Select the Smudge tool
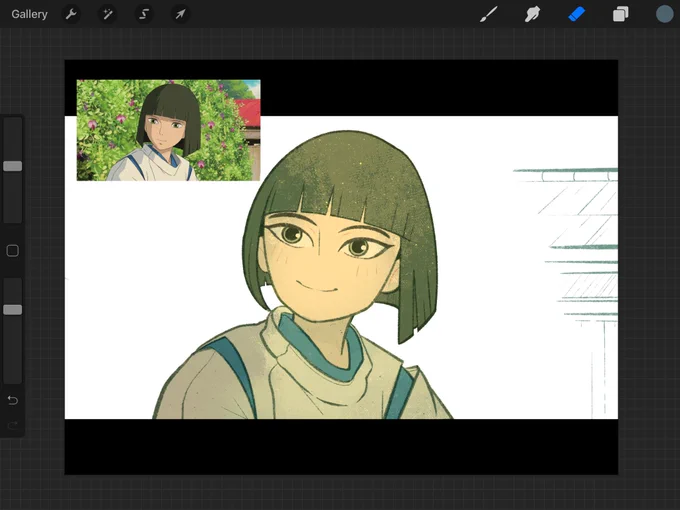This screenshot has width=680, height=510. point(532,14)
